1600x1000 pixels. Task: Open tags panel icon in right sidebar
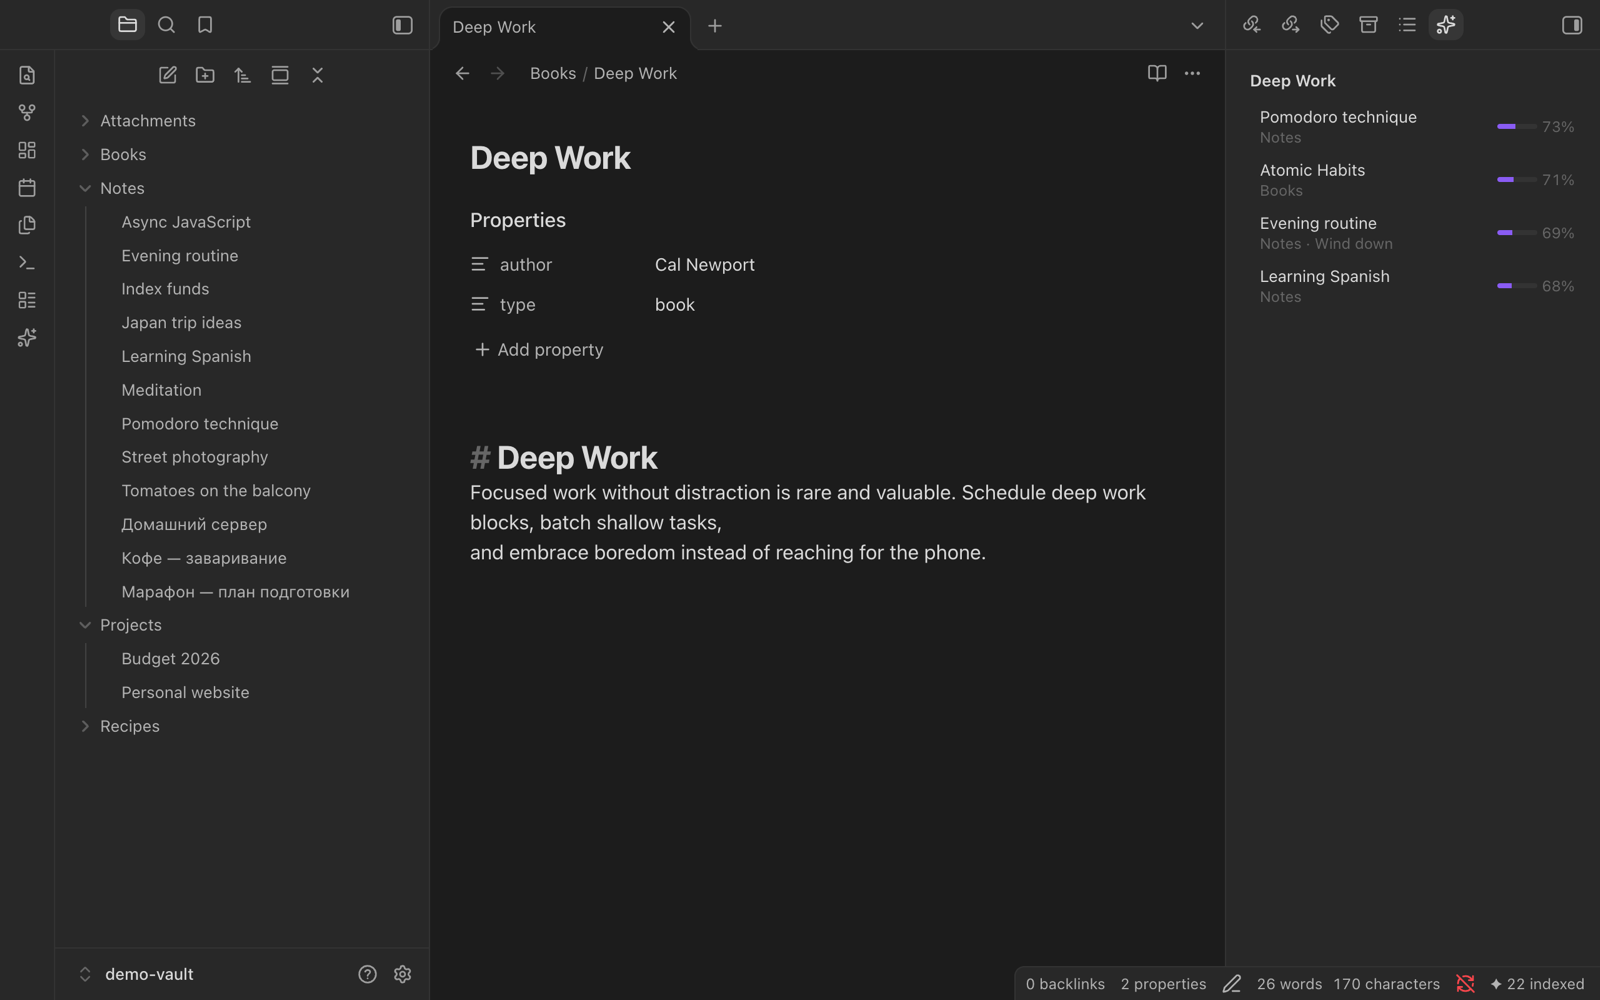pyautogui.click(x=1330, y=25)
